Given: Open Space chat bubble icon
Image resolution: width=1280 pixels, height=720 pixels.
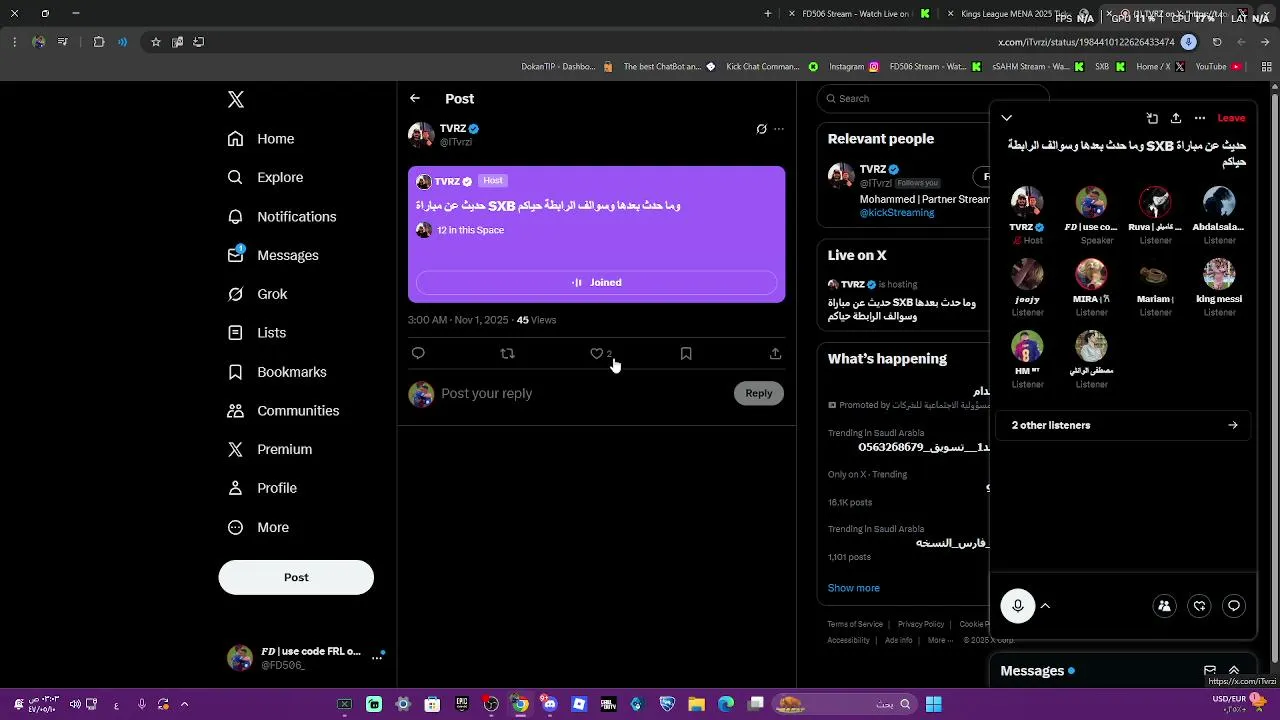Looking at the screenshot, I should click(x=1234, y=605).
